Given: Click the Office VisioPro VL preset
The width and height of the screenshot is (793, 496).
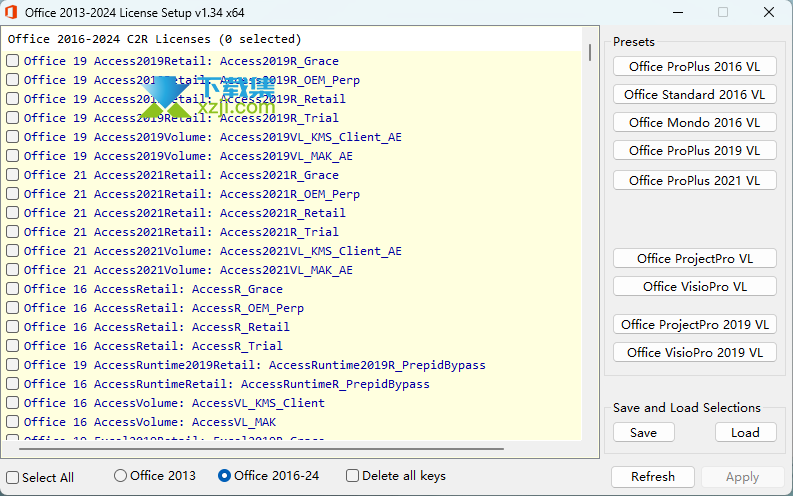Looking at the screenshot, I should coord(694,287).
